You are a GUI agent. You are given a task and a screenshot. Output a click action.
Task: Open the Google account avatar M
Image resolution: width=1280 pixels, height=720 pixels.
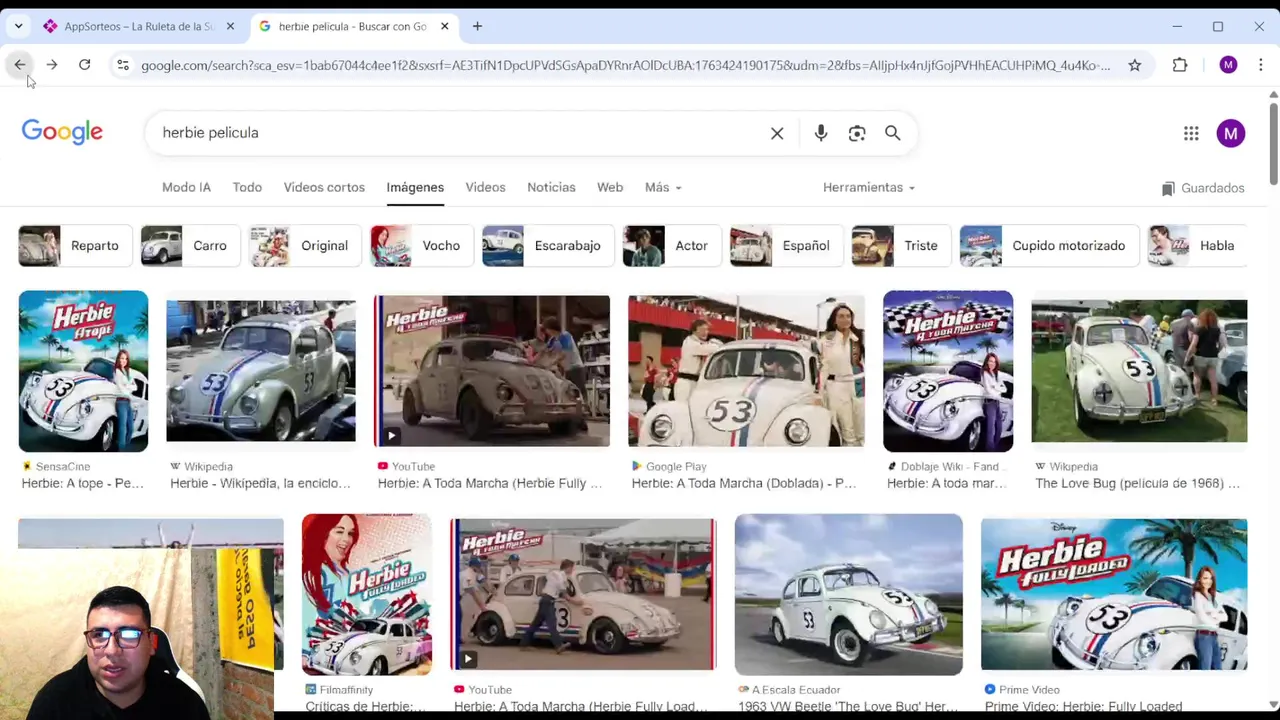1231,133
